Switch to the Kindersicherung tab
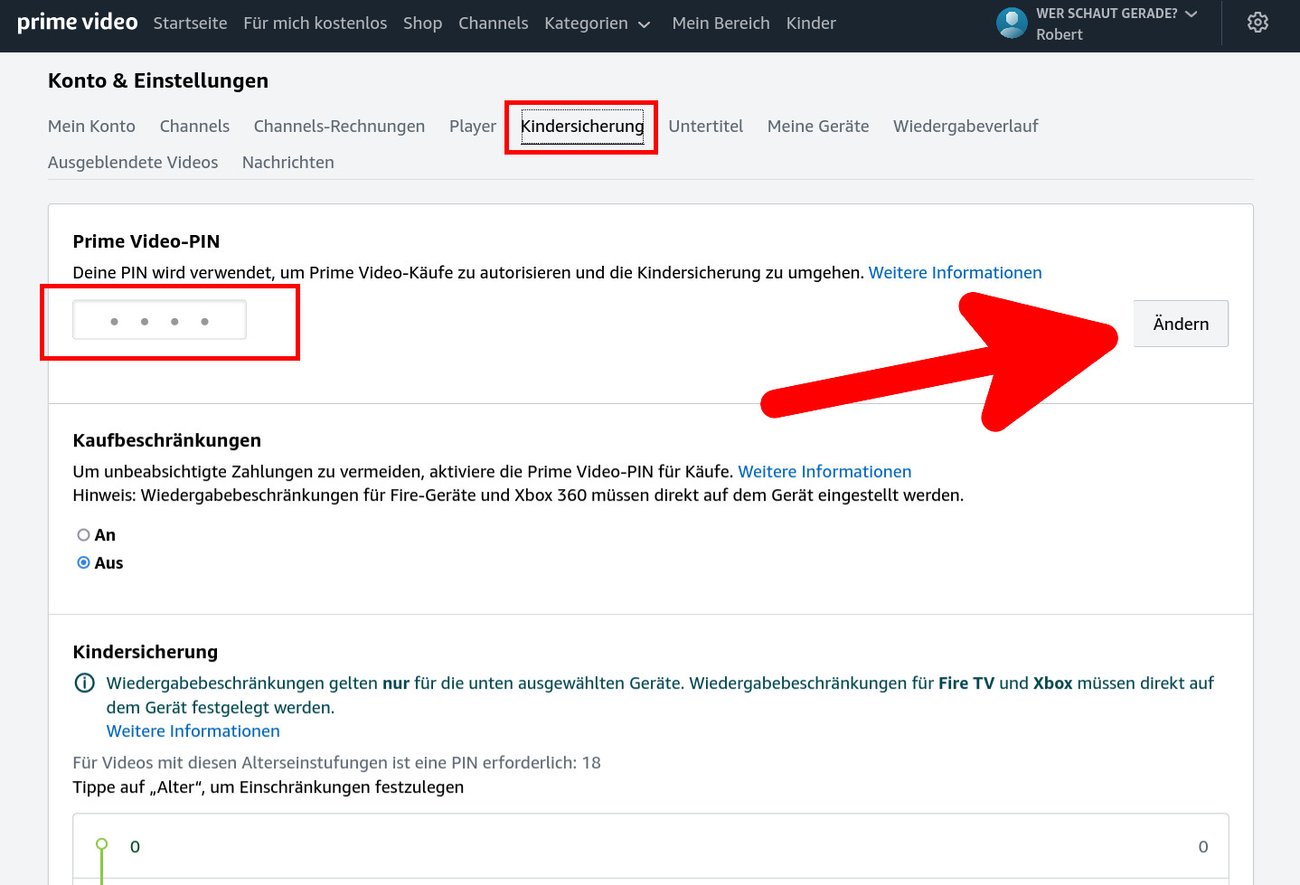 click(582, 126)
